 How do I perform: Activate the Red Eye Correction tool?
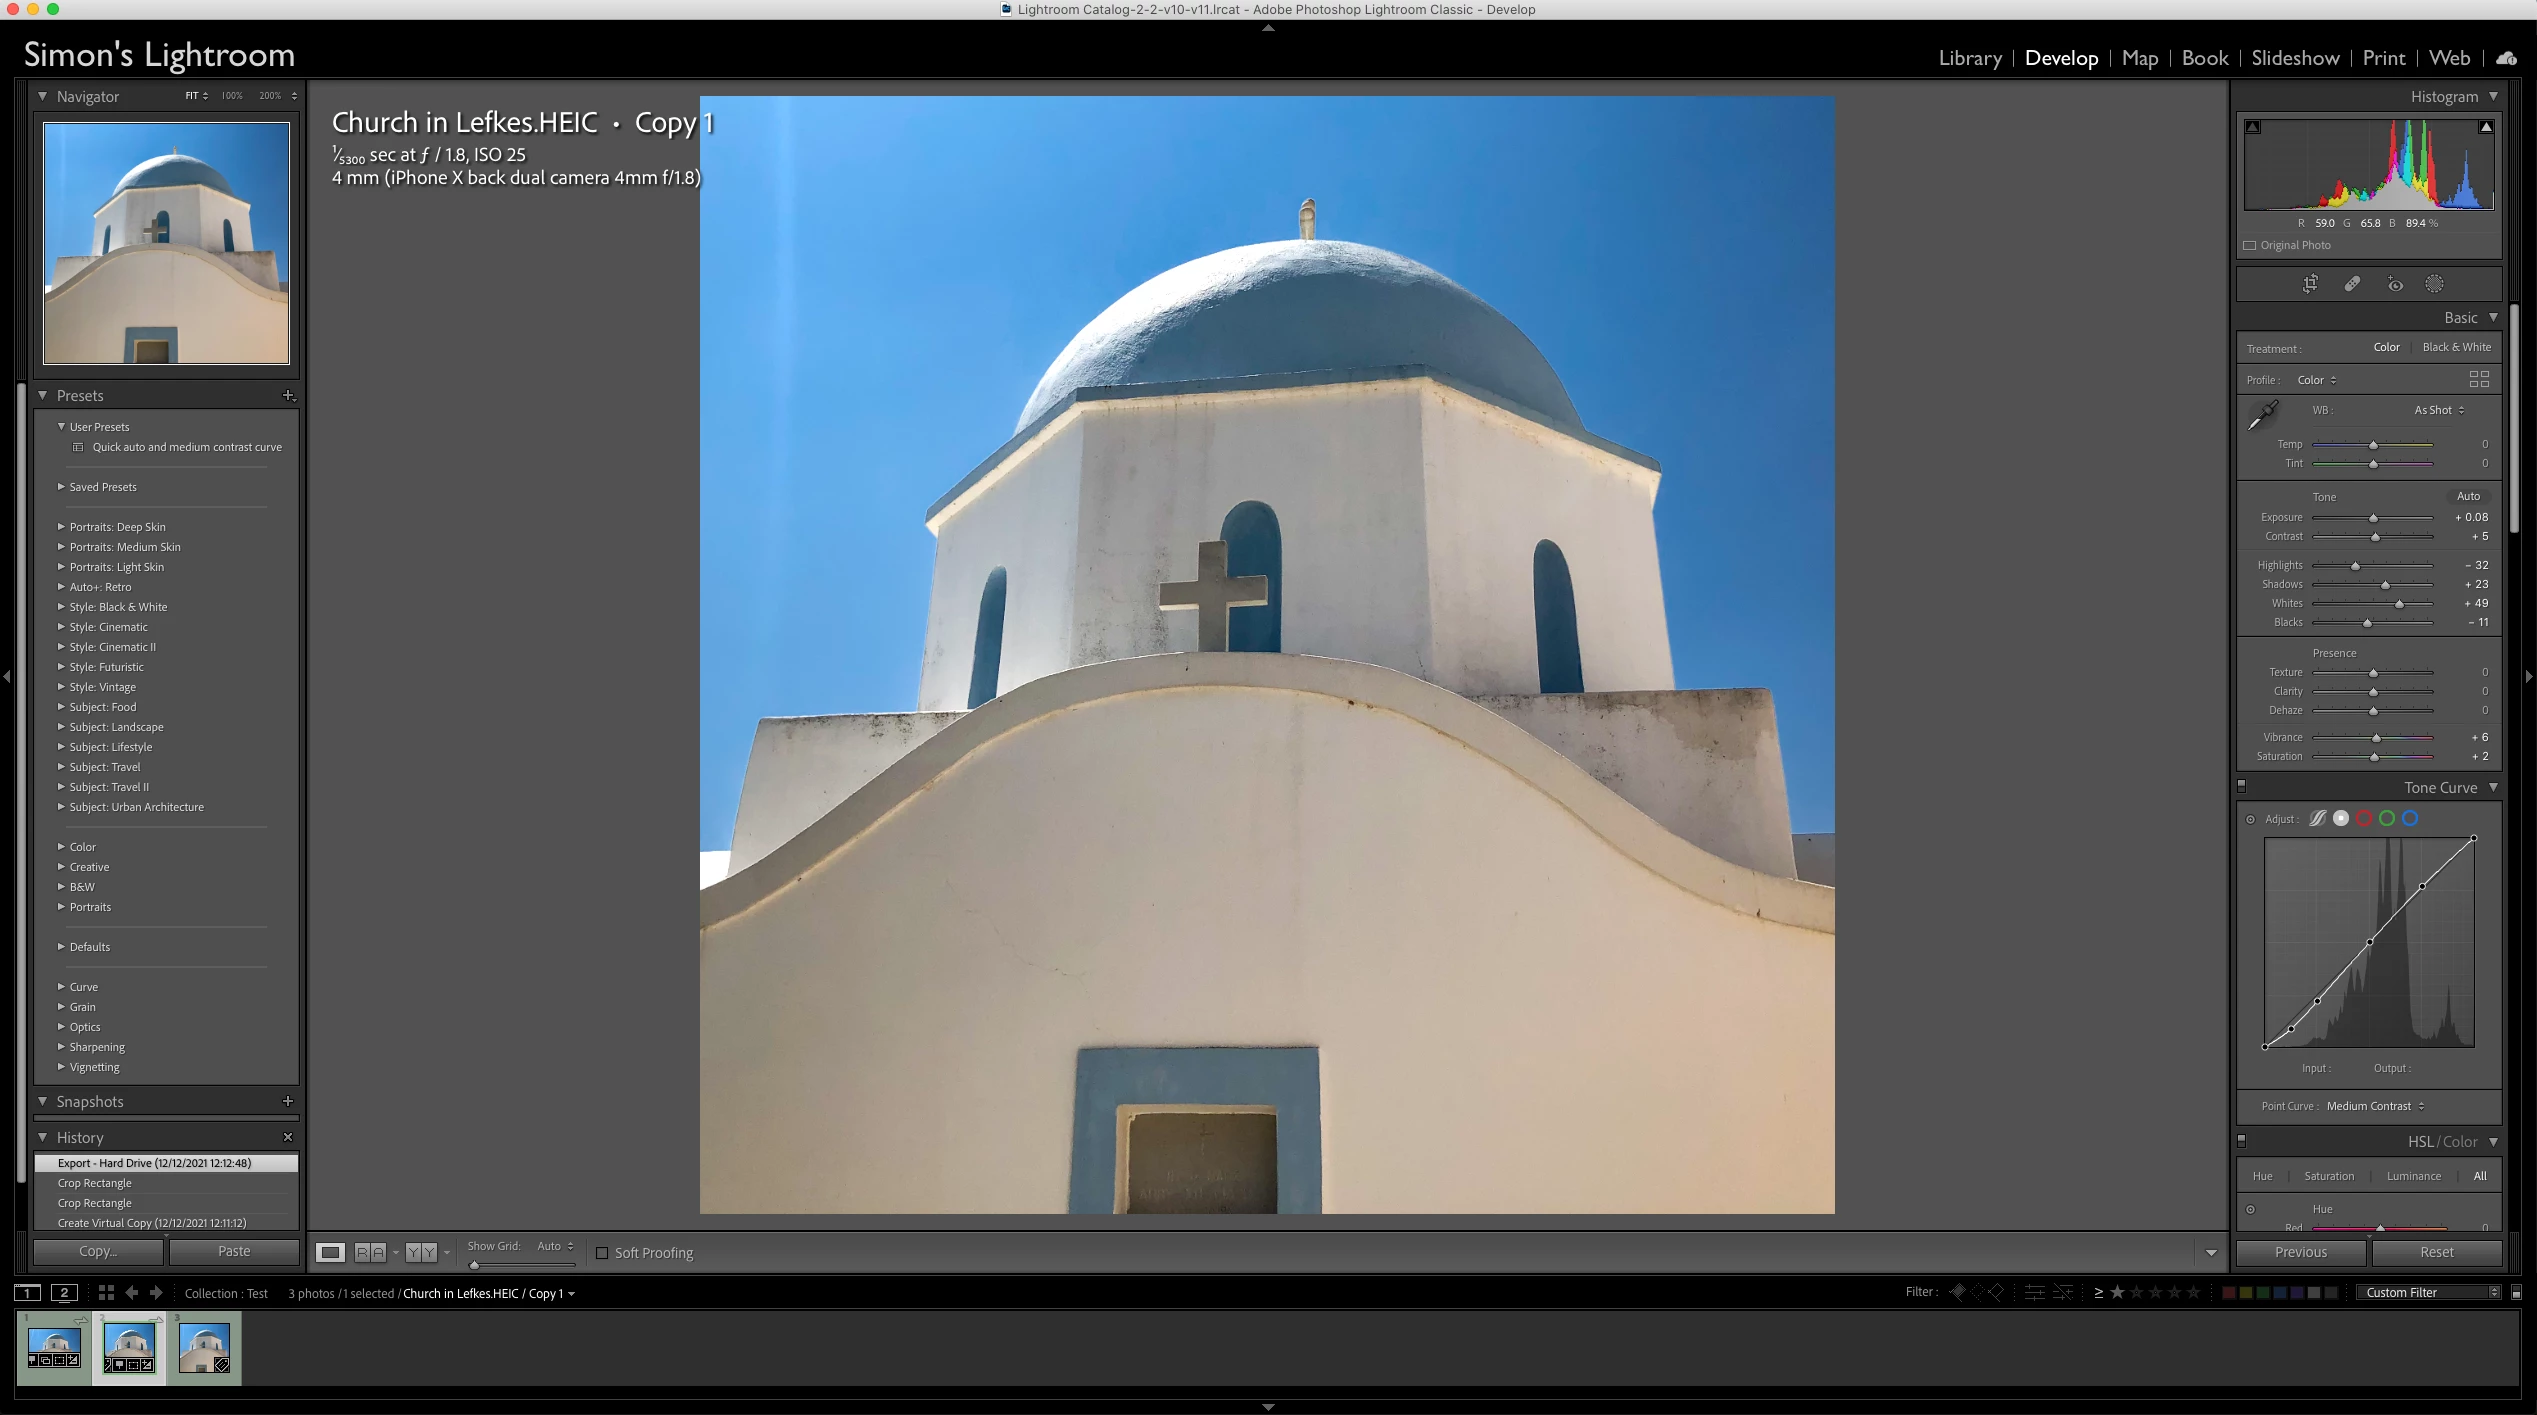2395,284
